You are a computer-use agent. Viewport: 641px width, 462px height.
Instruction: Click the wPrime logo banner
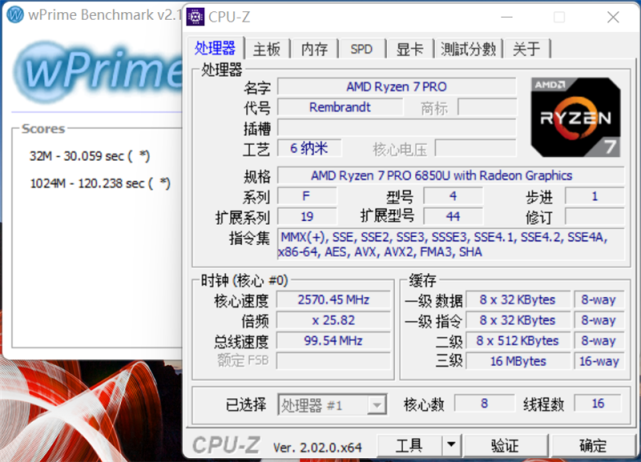point(99,72)
